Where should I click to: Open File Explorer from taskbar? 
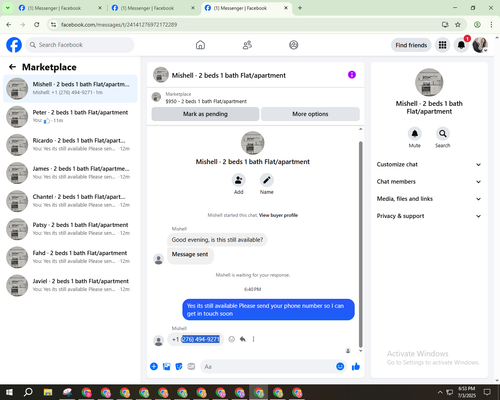pyautogui.click(x=48, y=392)
